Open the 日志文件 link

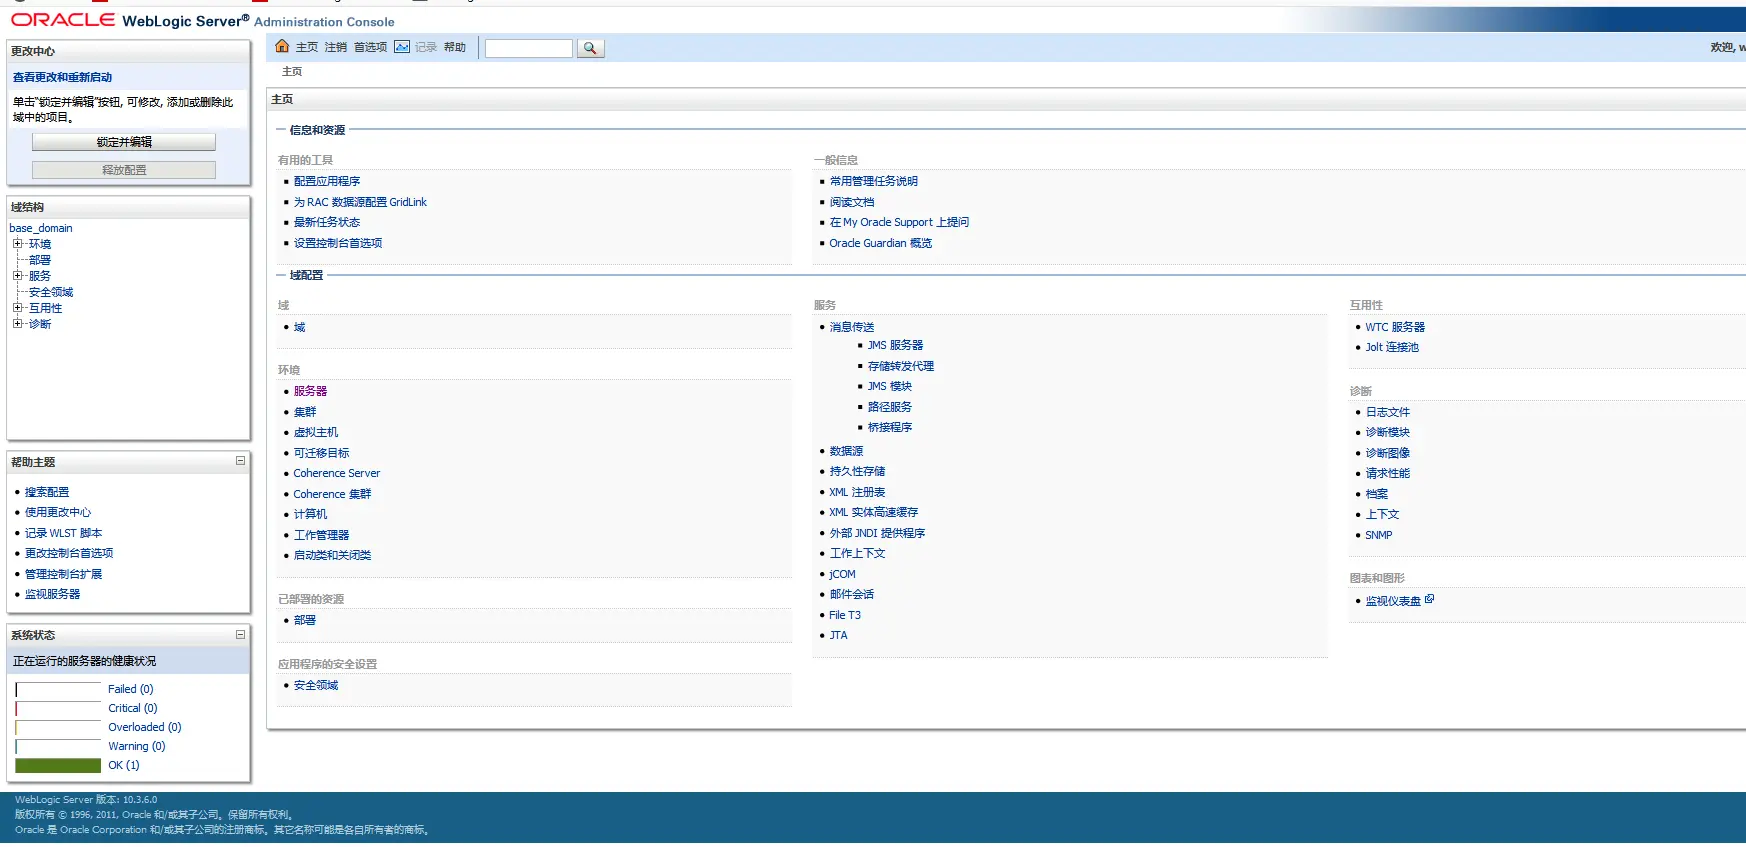click(x=1388, y=412)
